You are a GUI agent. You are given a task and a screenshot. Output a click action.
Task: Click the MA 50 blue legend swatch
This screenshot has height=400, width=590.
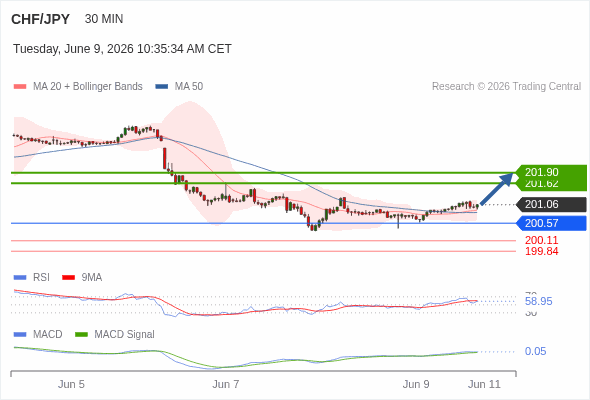[x=162, y=87]
